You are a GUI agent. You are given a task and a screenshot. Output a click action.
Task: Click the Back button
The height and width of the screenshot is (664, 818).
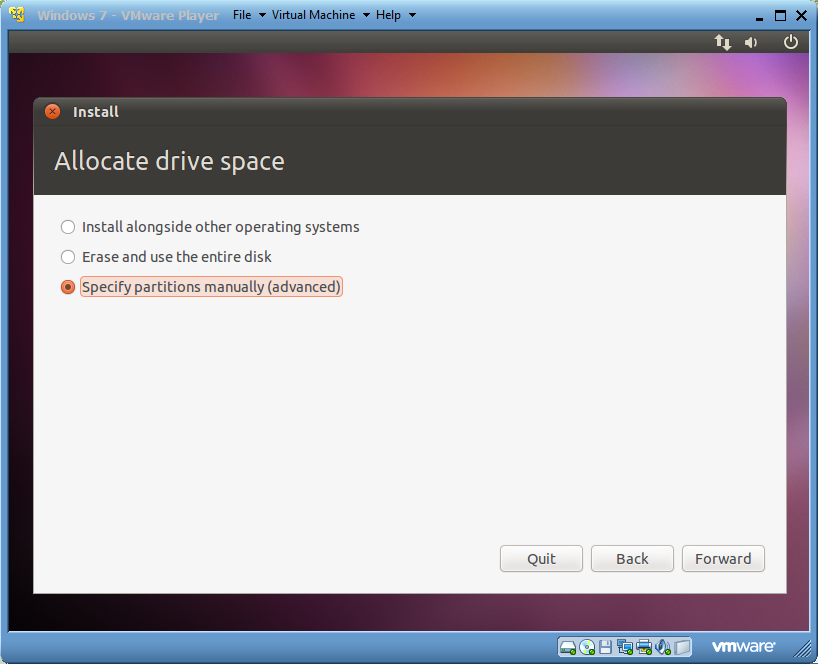click(632, 559)
